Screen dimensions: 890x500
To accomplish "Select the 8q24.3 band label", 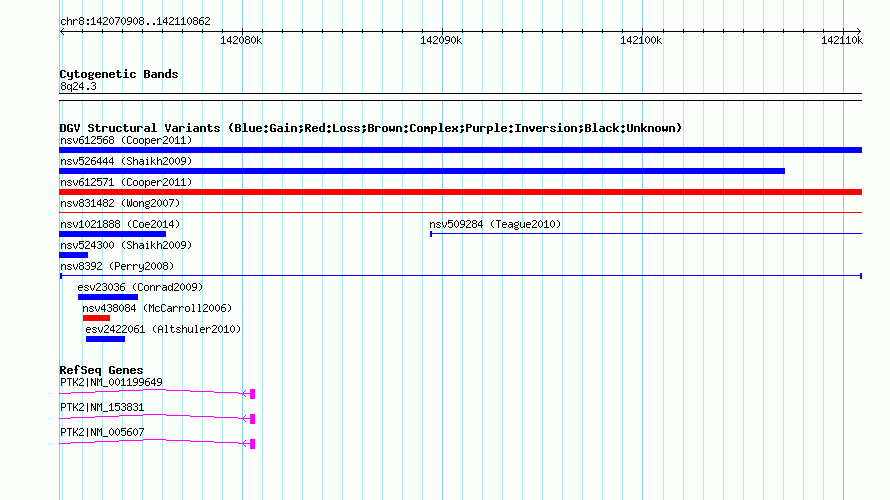I will (x=78, y=86).
